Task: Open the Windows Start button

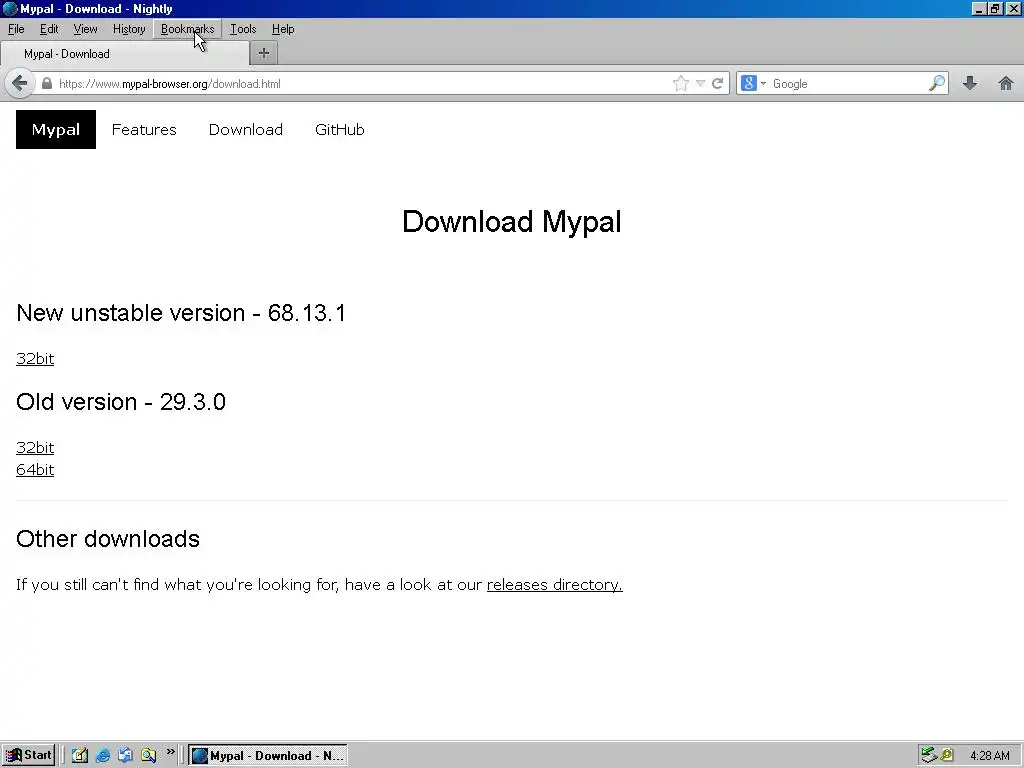Action: click(x=28, y=755)
